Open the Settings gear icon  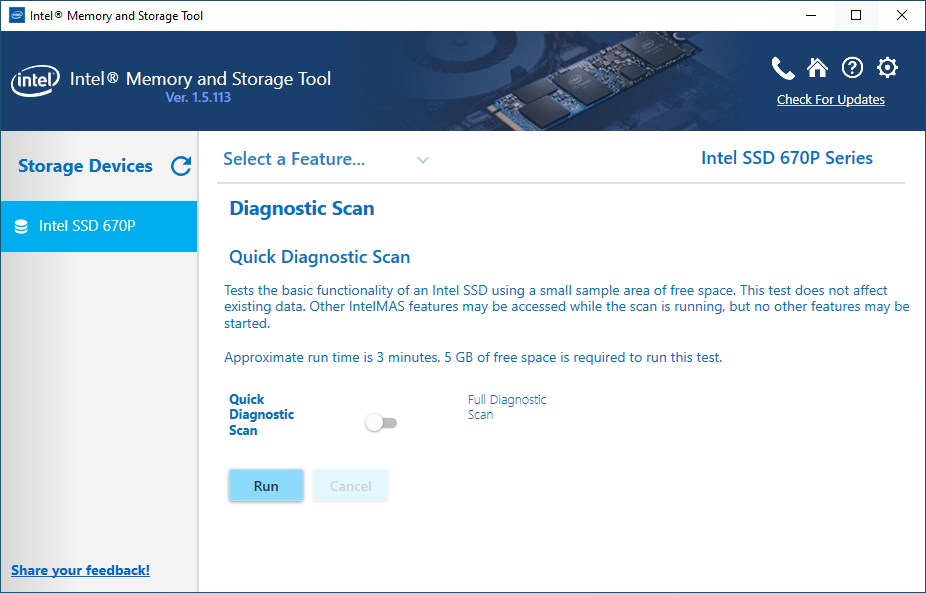point(887,68)
